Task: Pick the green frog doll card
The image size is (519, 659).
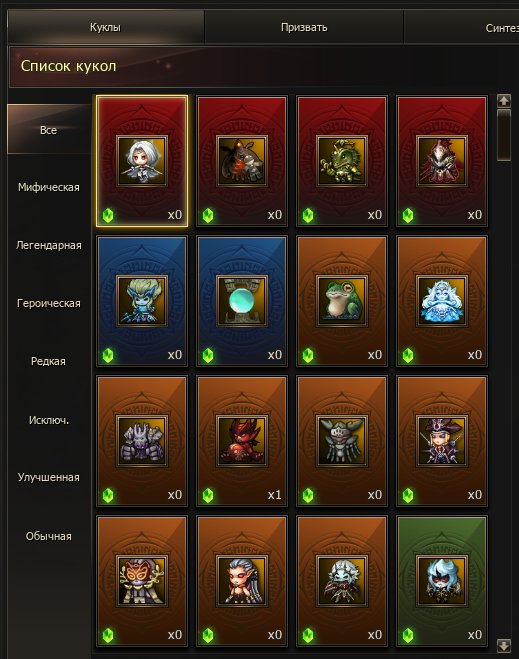Action: pos(342,301)
